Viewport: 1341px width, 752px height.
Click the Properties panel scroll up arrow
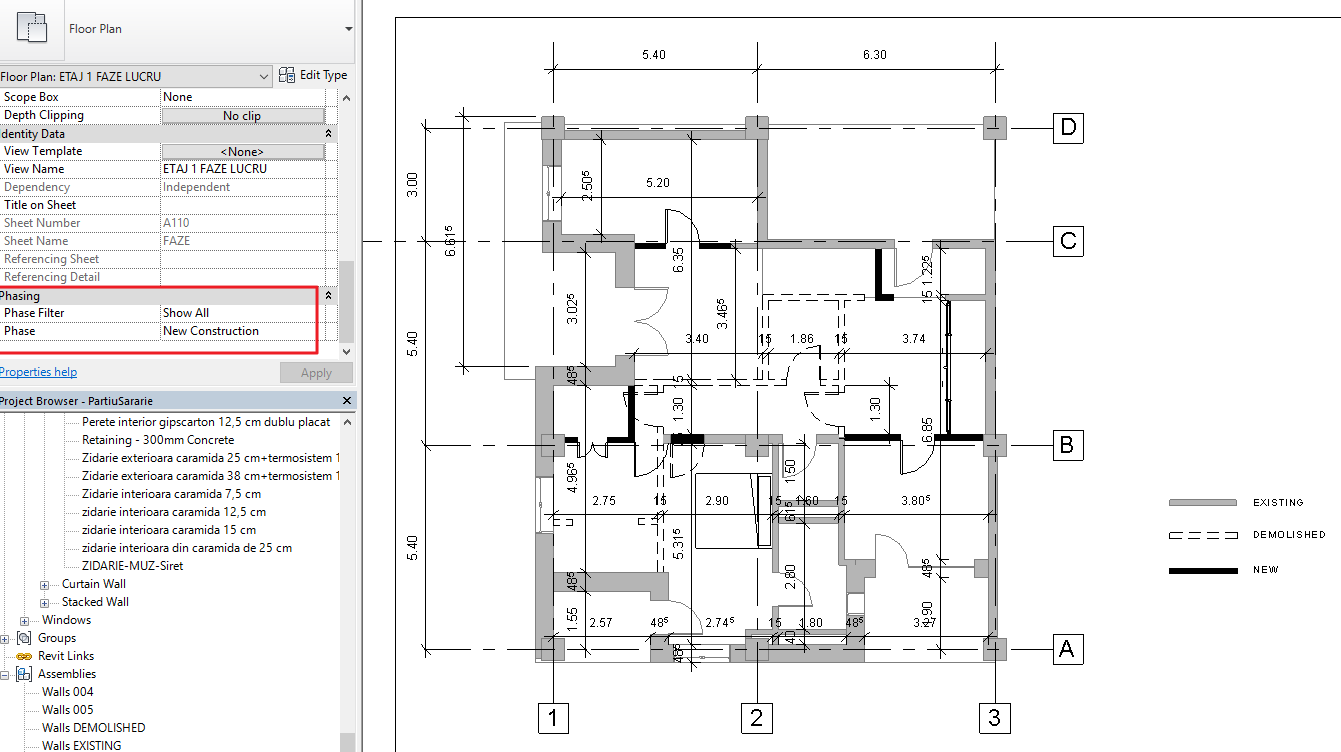pos(347,97)
